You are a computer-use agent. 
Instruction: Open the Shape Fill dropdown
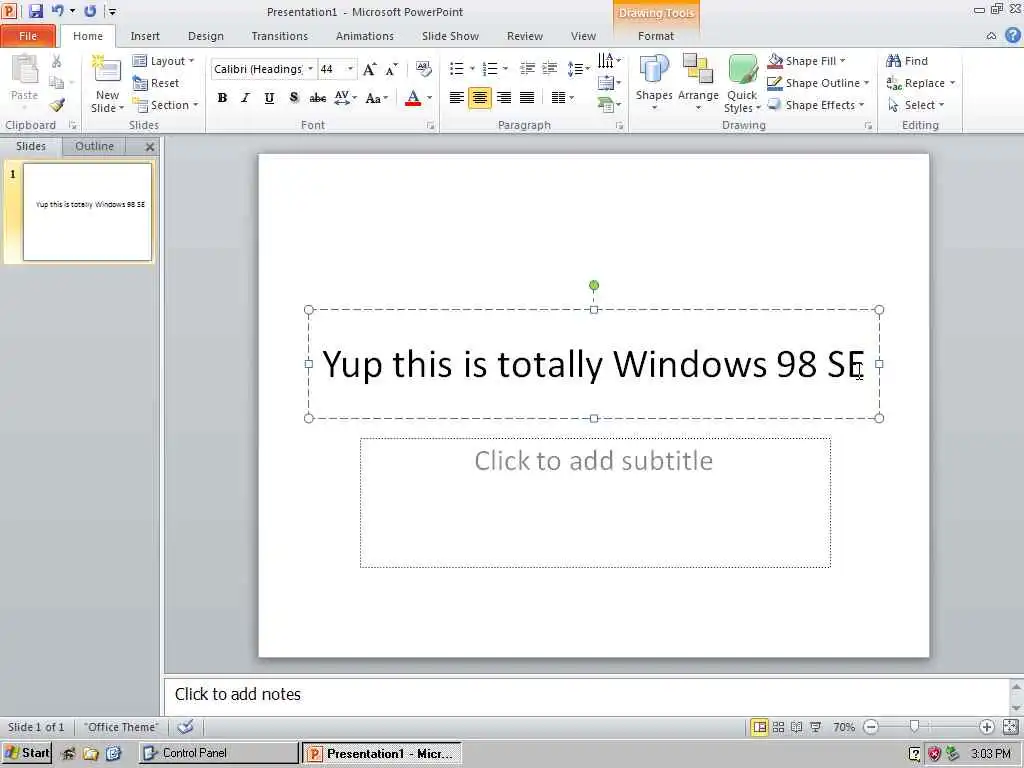806,61
